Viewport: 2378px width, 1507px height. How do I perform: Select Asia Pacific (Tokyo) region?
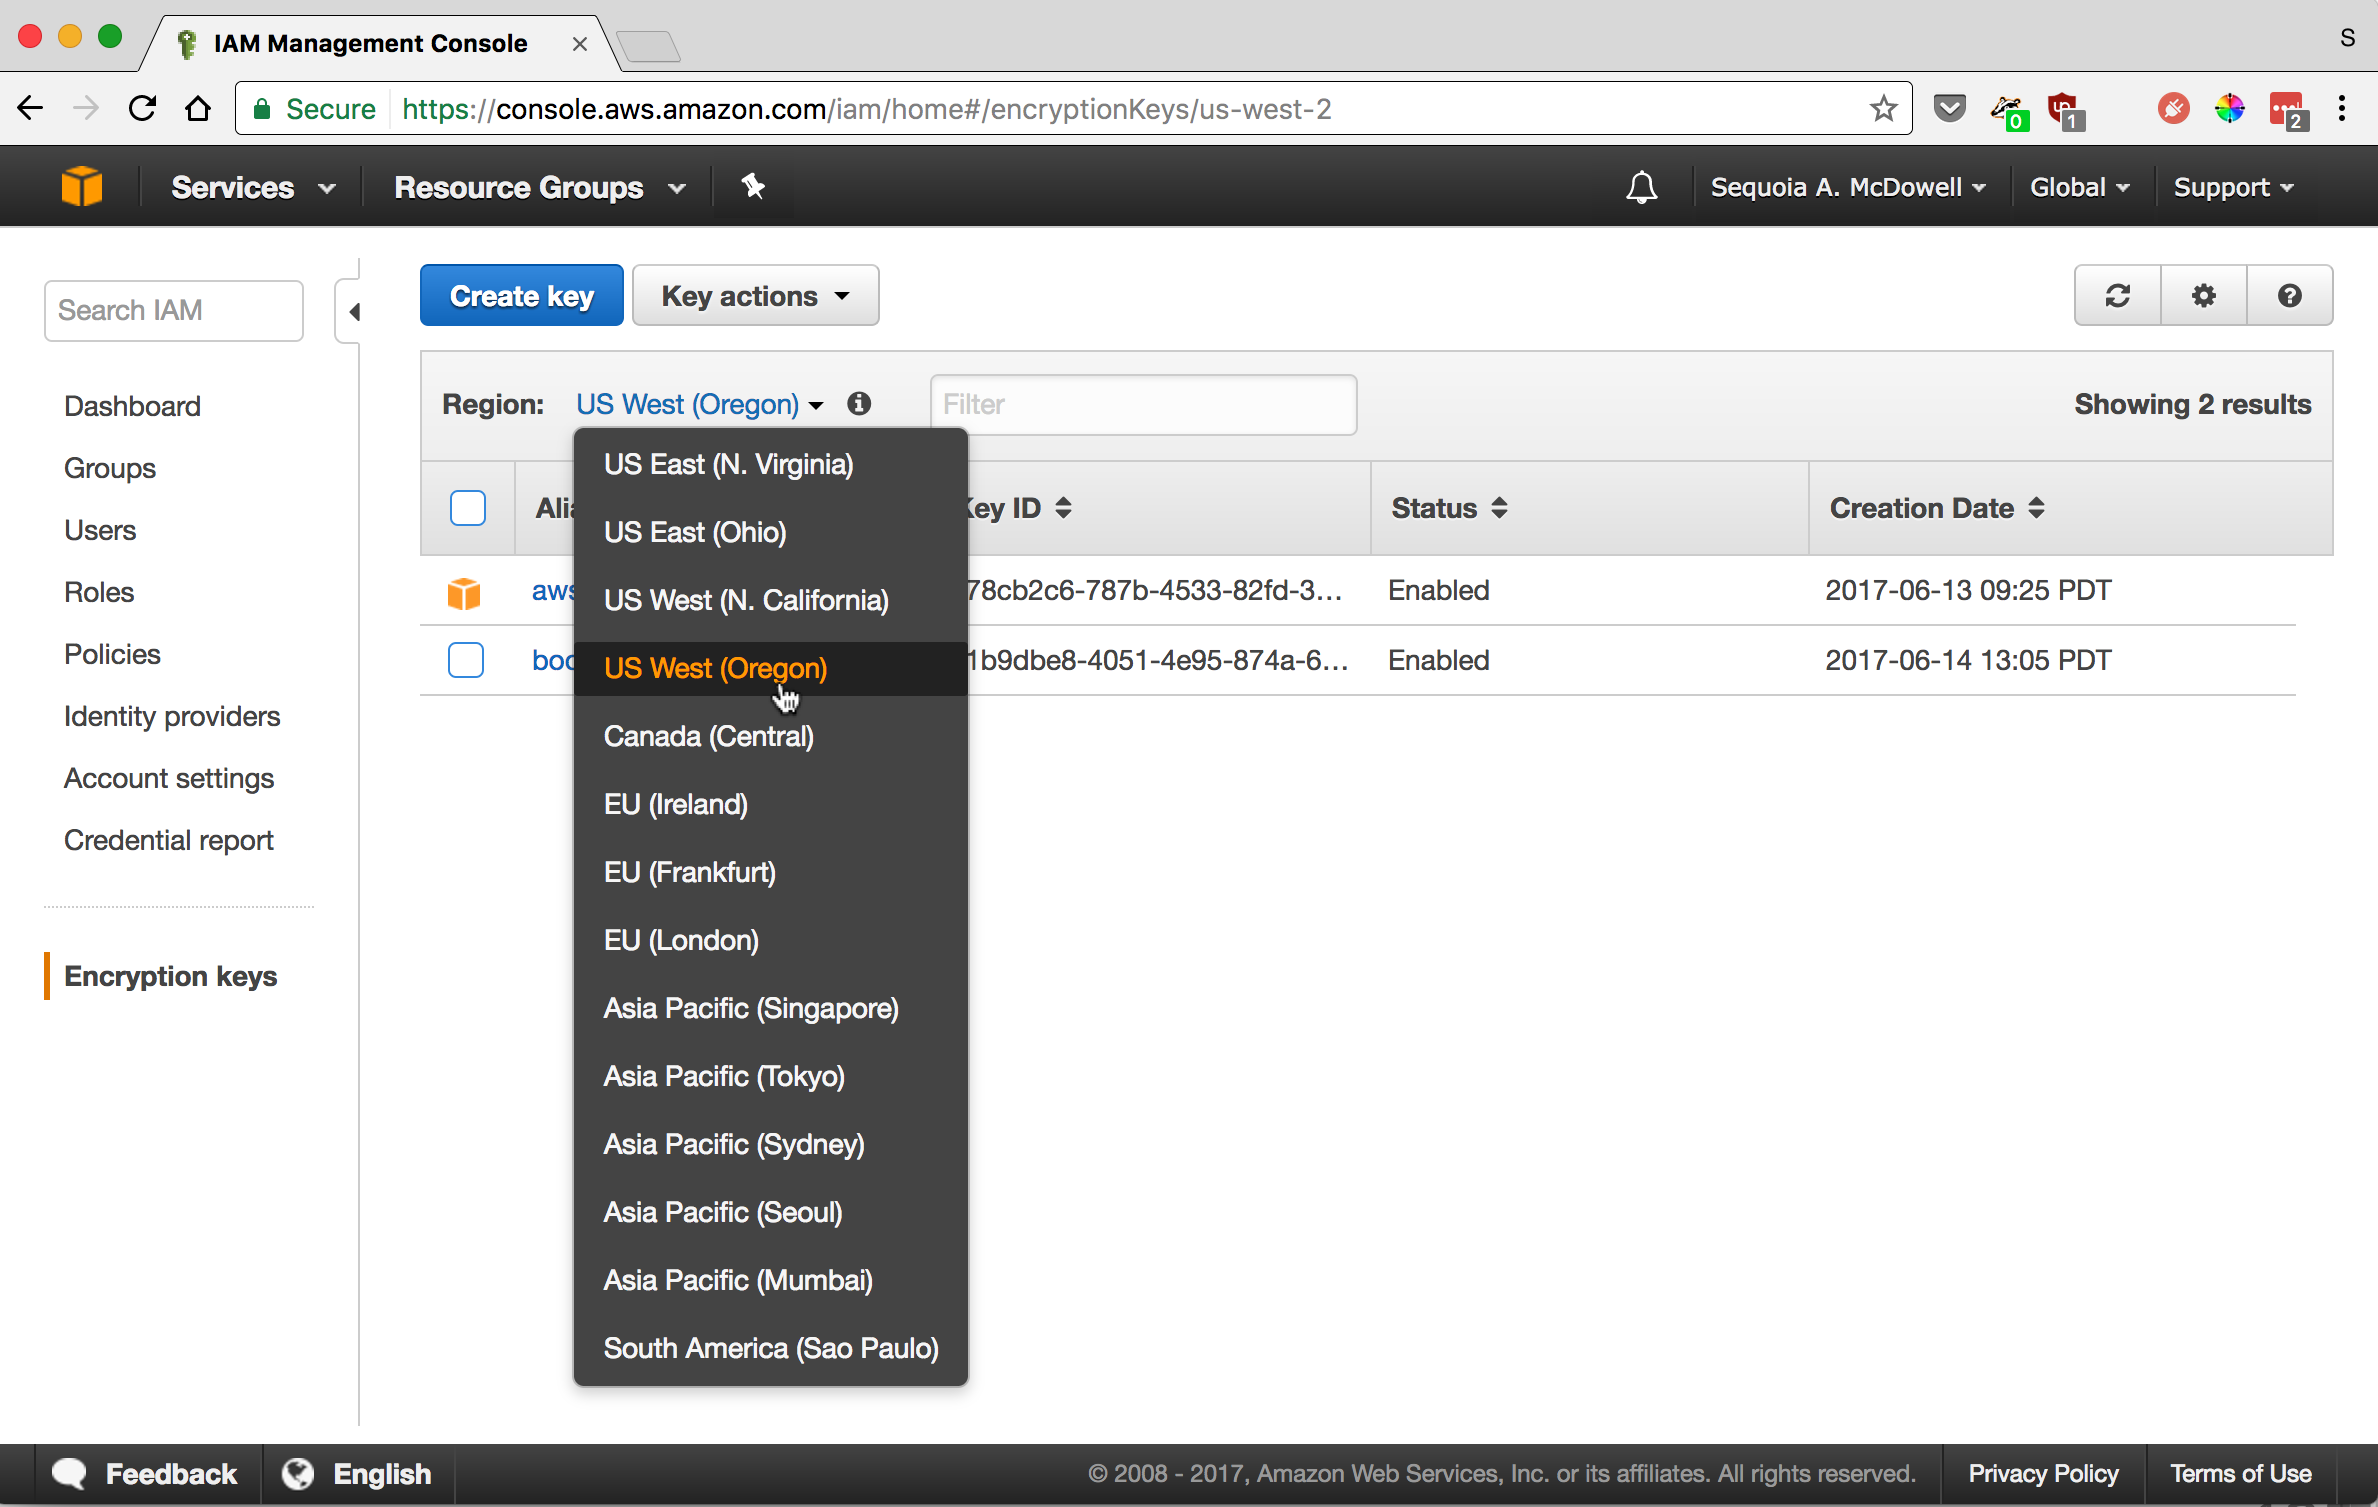pyautogui.click(x=770, y=1076)
